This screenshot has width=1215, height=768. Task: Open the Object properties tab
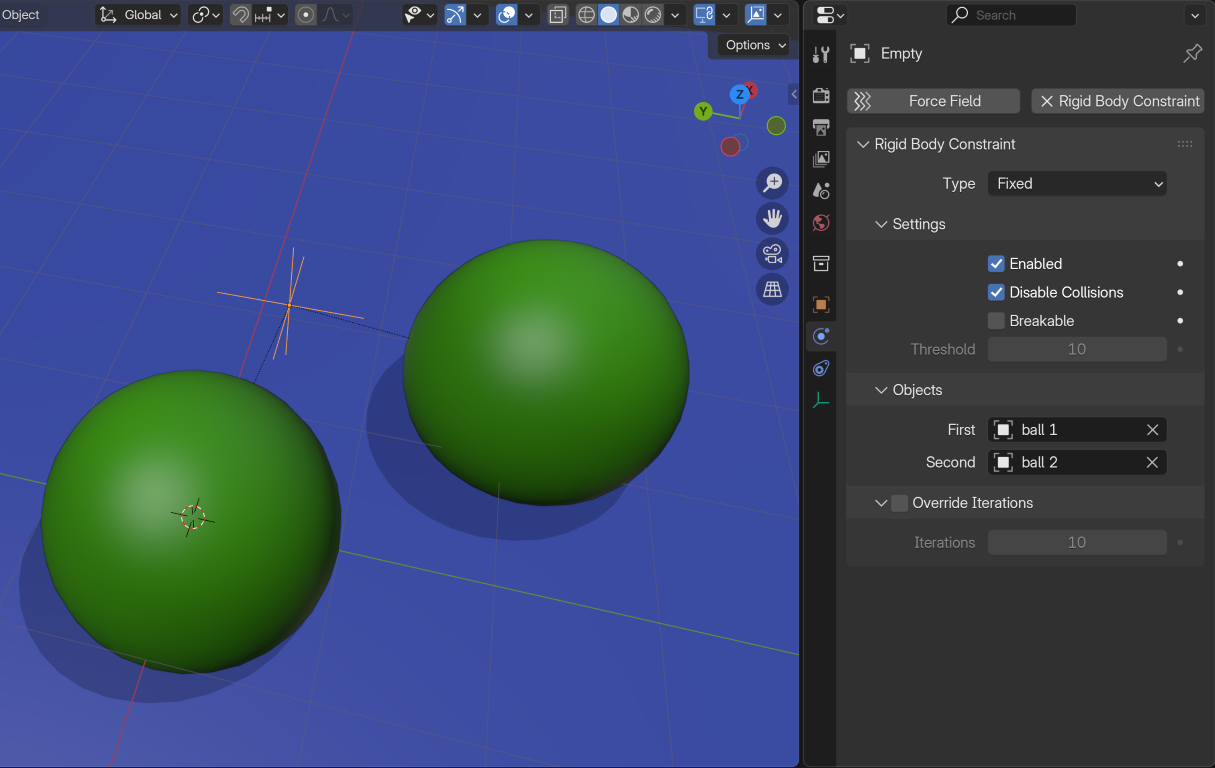(x=820, y=305)
